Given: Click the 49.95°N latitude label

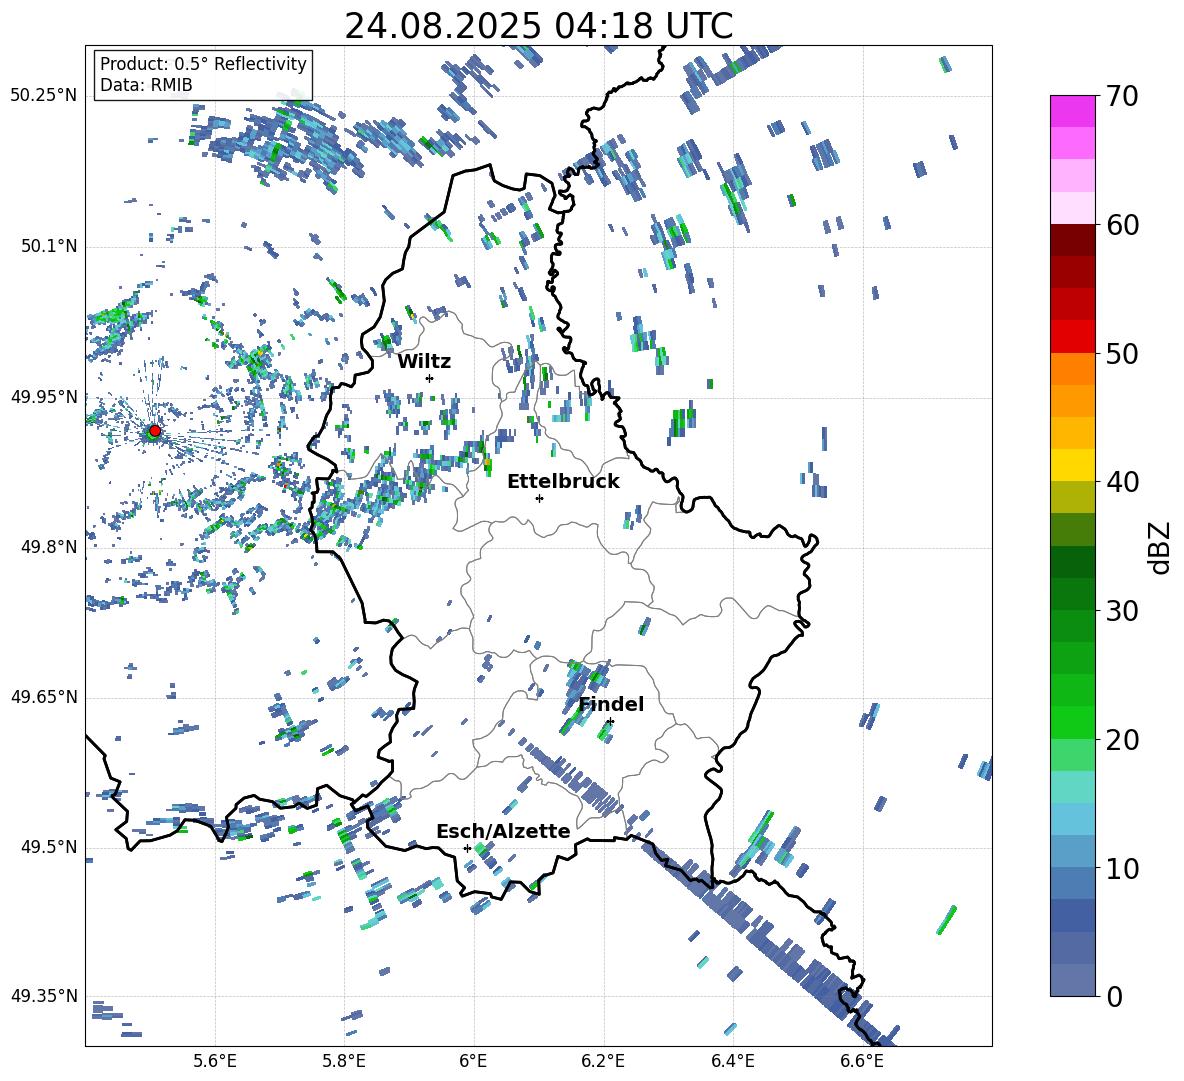Looking at the screenshot, I should click(x=44, y=396).
